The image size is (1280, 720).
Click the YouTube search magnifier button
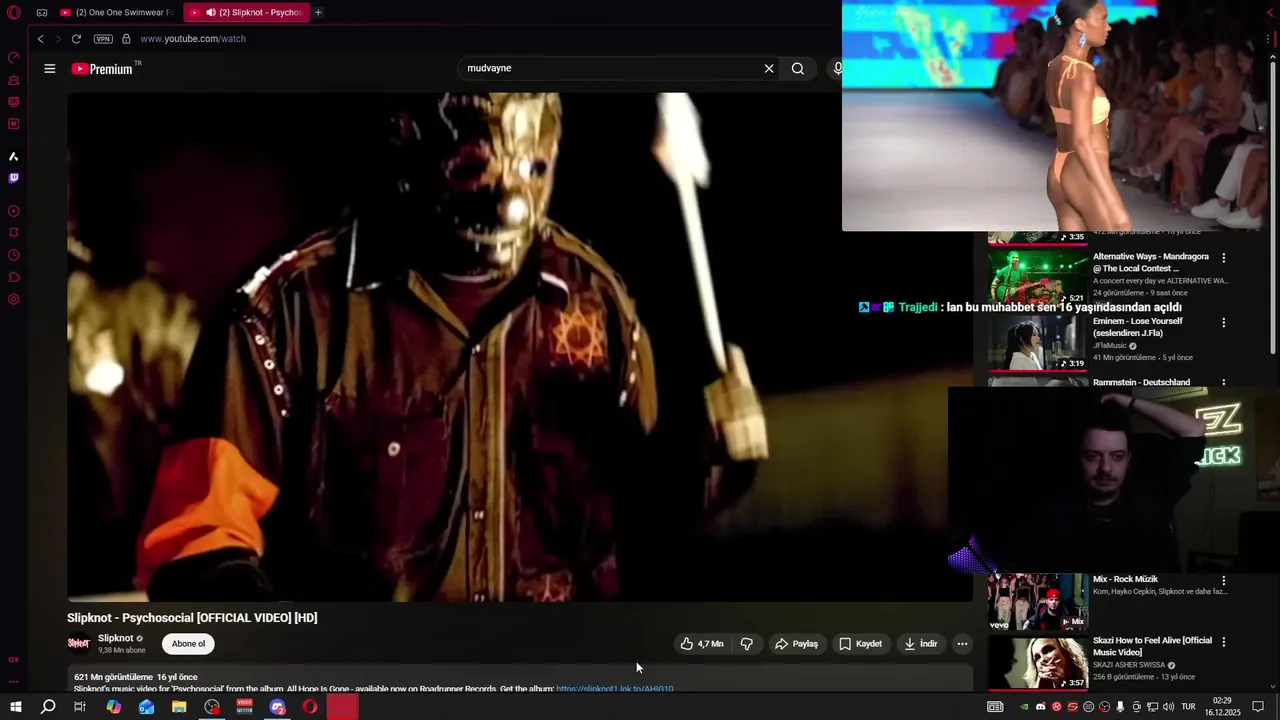tap(798, 69)
